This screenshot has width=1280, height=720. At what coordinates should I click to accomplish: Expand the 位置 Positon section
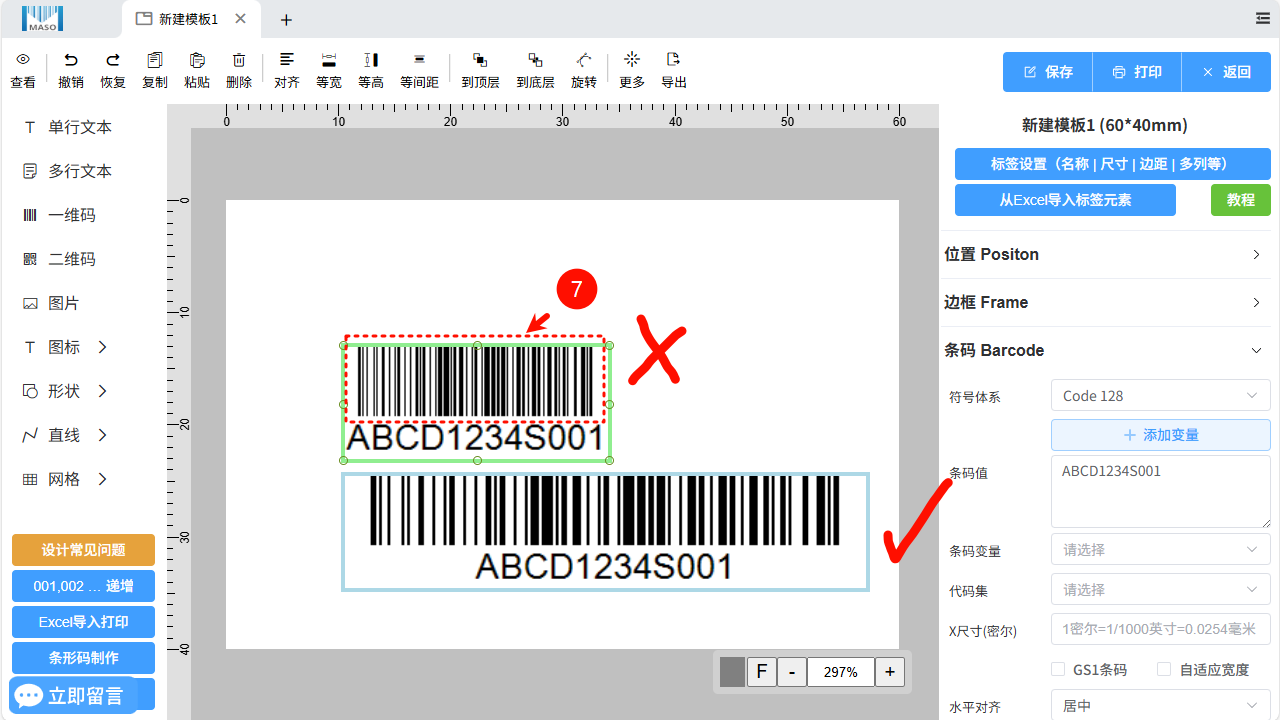pos(1105,254)
